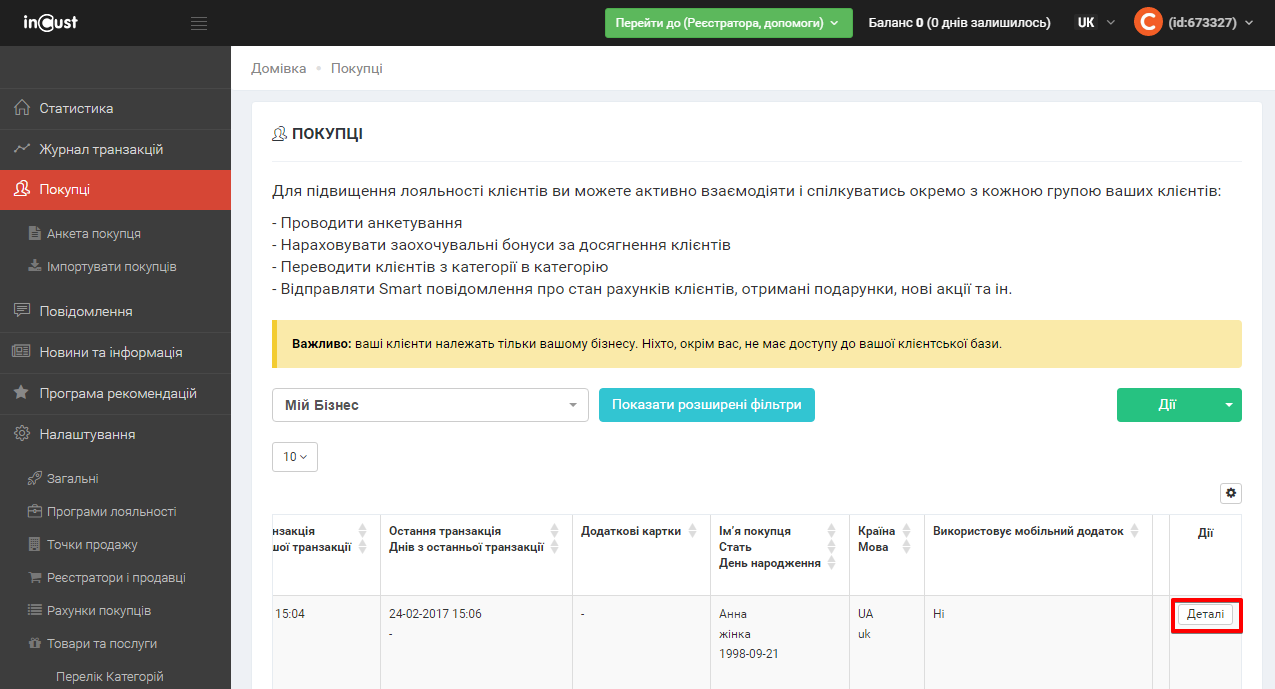Open table column settings gear icon

click(x=1230, y=493)
